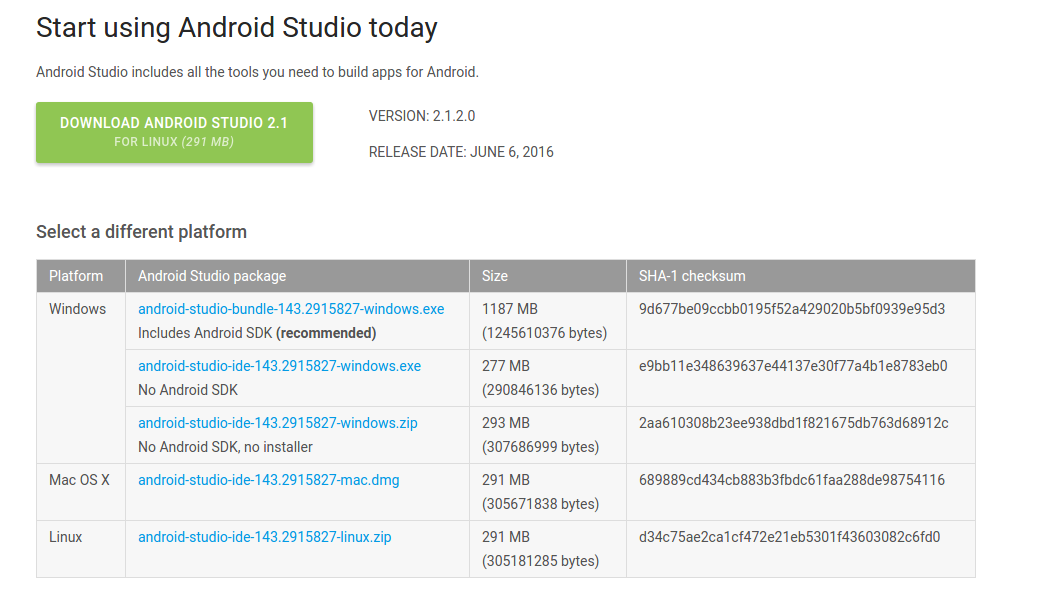The image size is (1062, 615).
Task: Click the 1187 MB size value
Action: [510, 309]
